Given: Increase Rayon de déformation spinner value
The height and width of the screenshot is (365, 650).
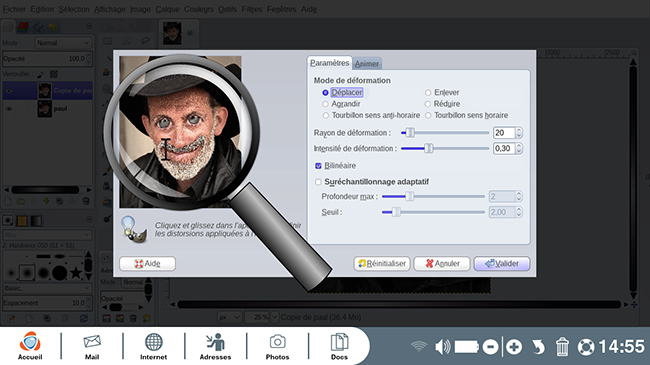Looking at the screenshot, I should [x=519, y=130].
